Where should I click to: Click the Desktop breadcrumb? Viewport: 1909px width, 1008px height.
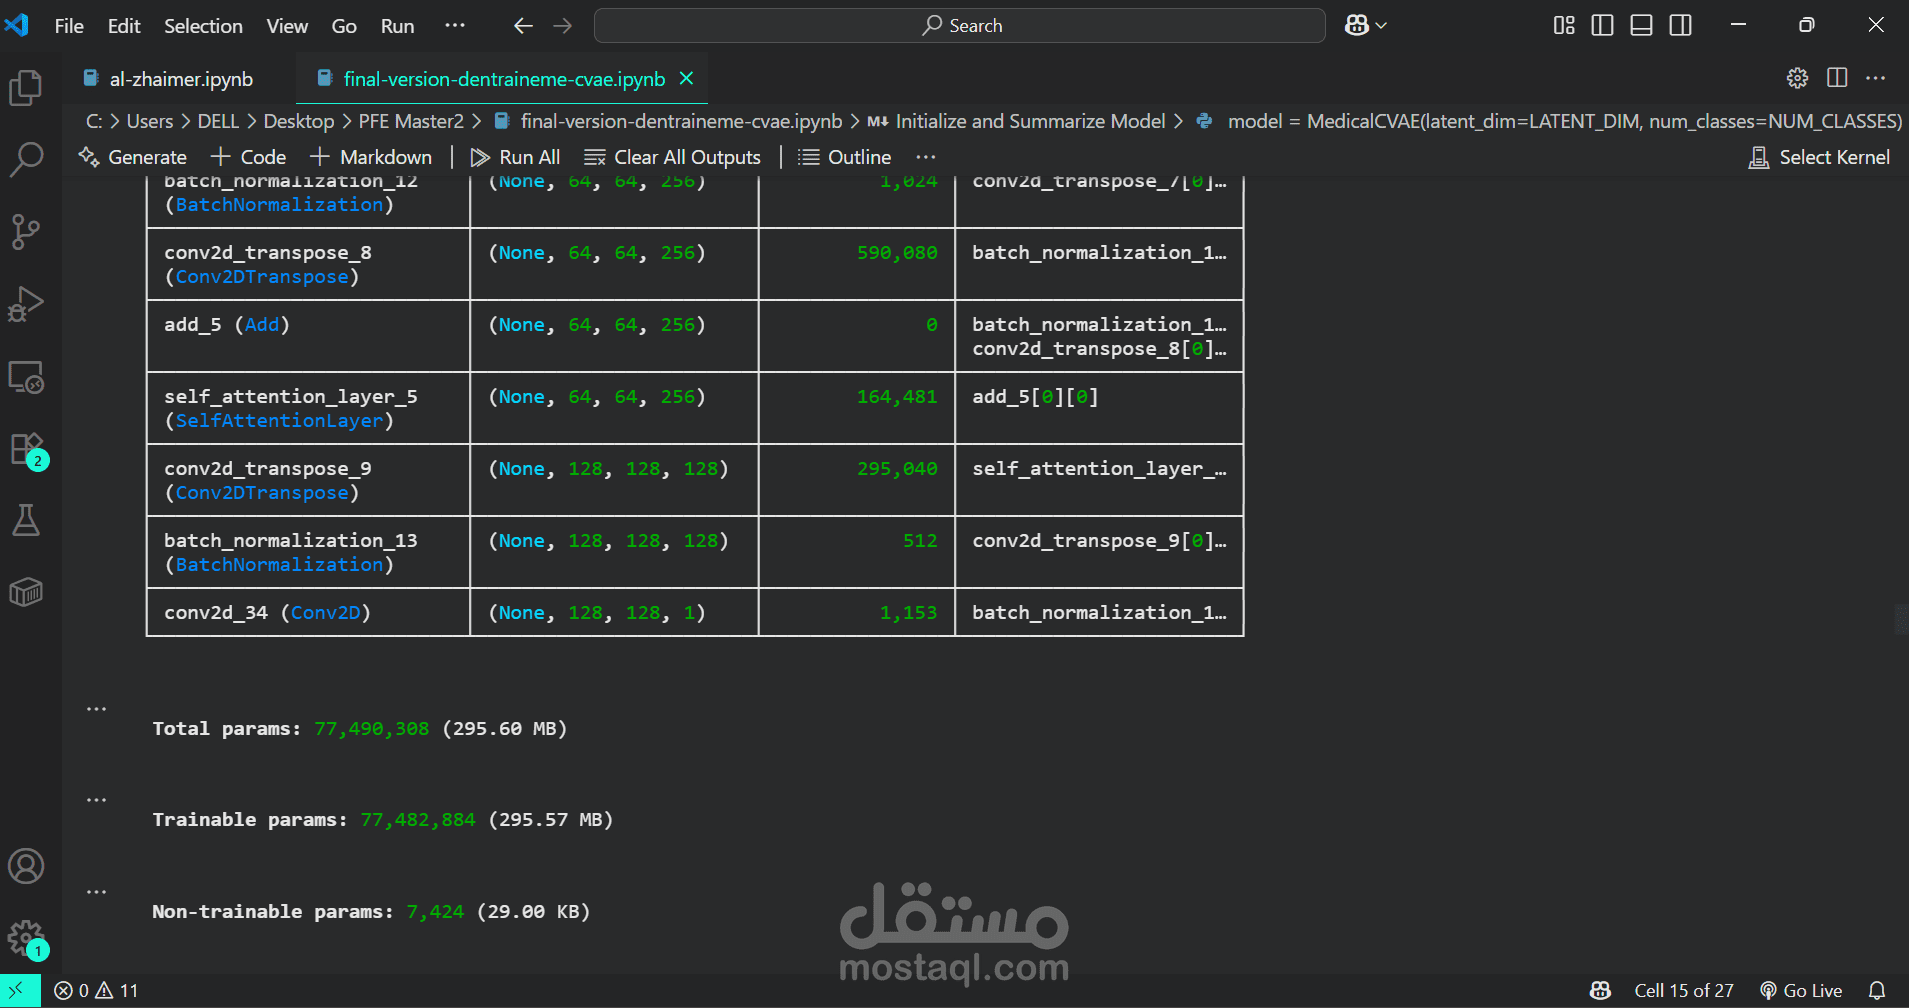coord(299,121)
